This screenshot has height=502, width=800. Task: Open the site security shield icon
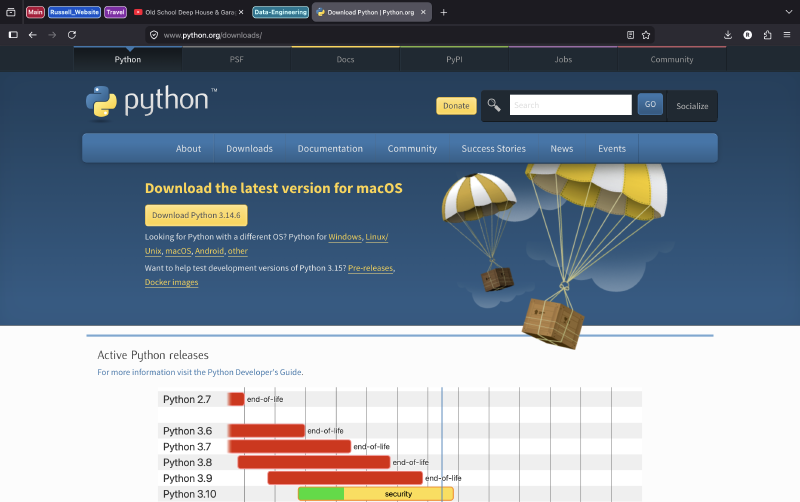[154, 35]
